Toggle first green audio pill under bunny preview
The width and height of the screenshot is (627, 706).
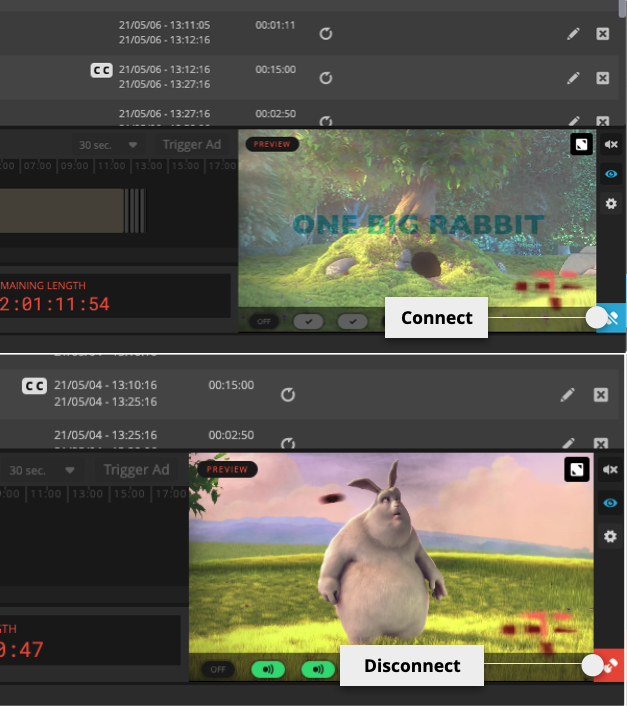coord(268,669)
